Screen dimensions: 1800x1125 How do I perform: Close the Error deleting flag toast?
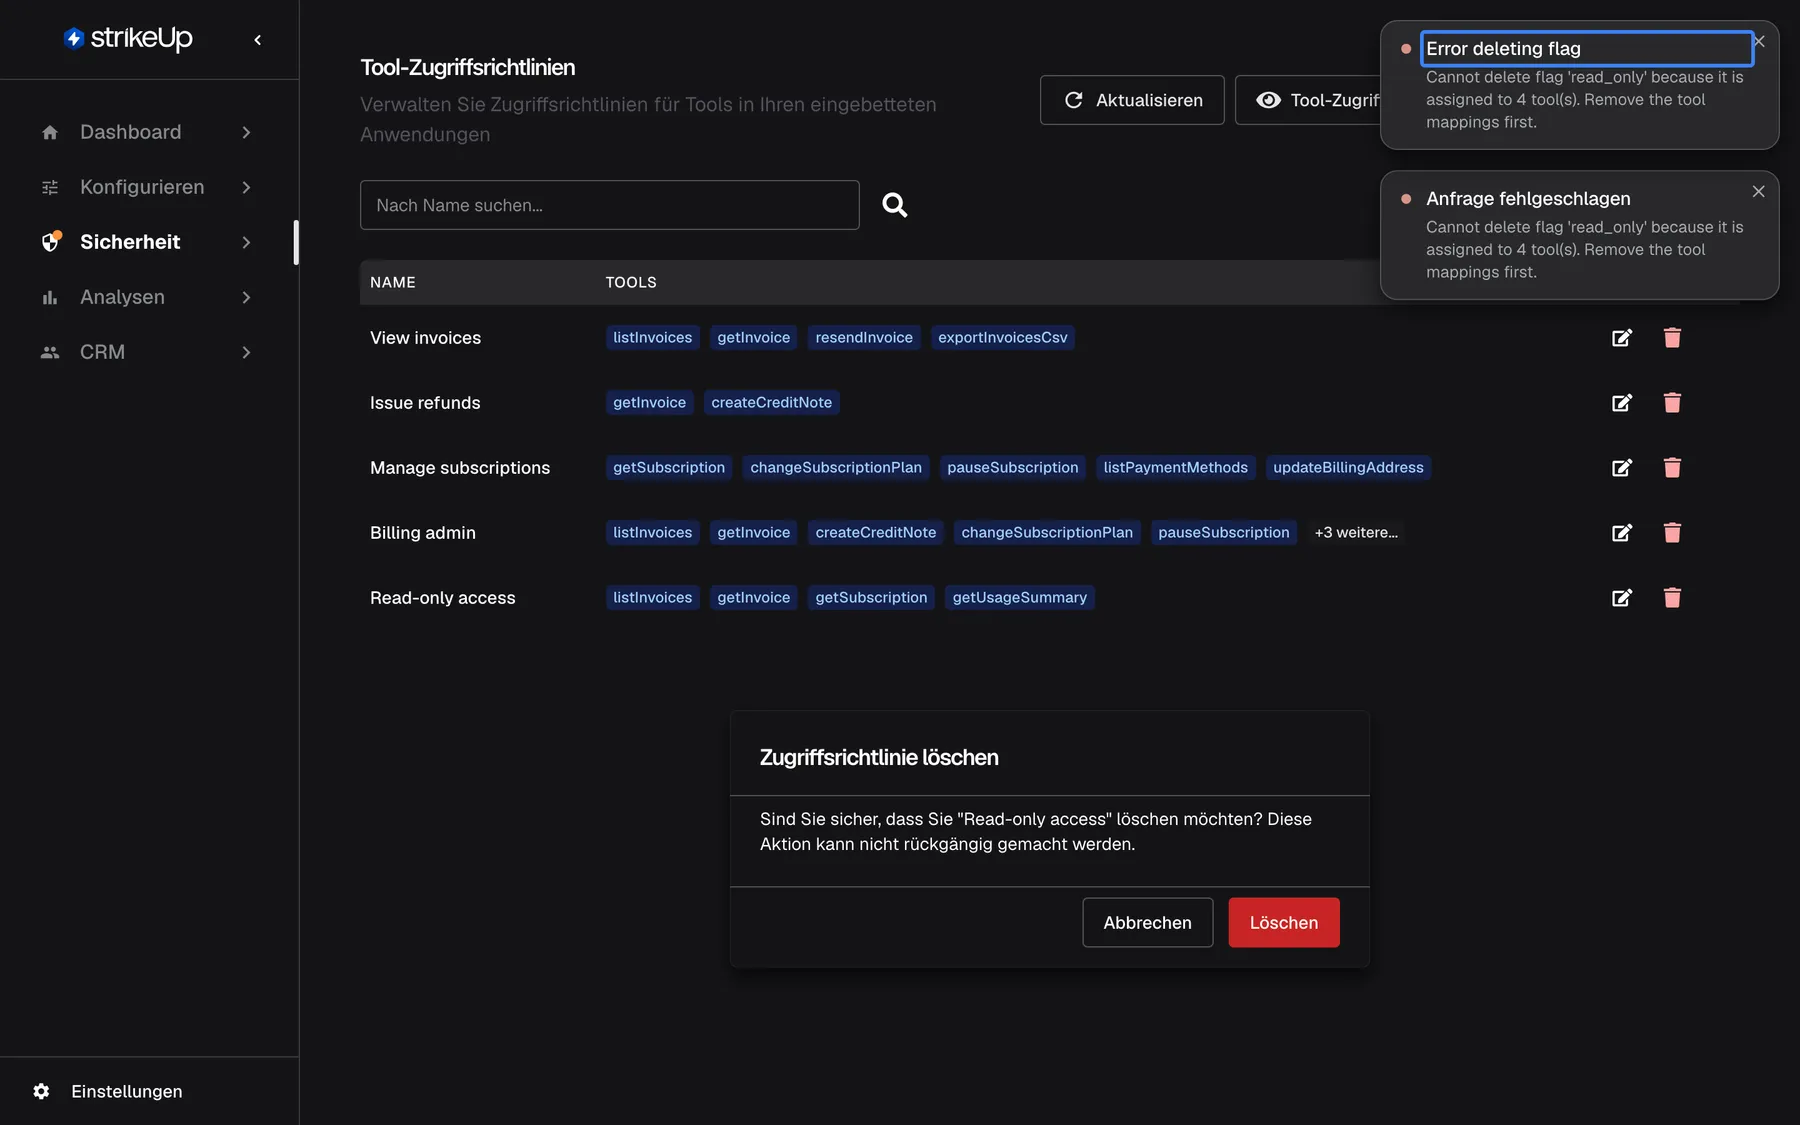pos(1760,41)
